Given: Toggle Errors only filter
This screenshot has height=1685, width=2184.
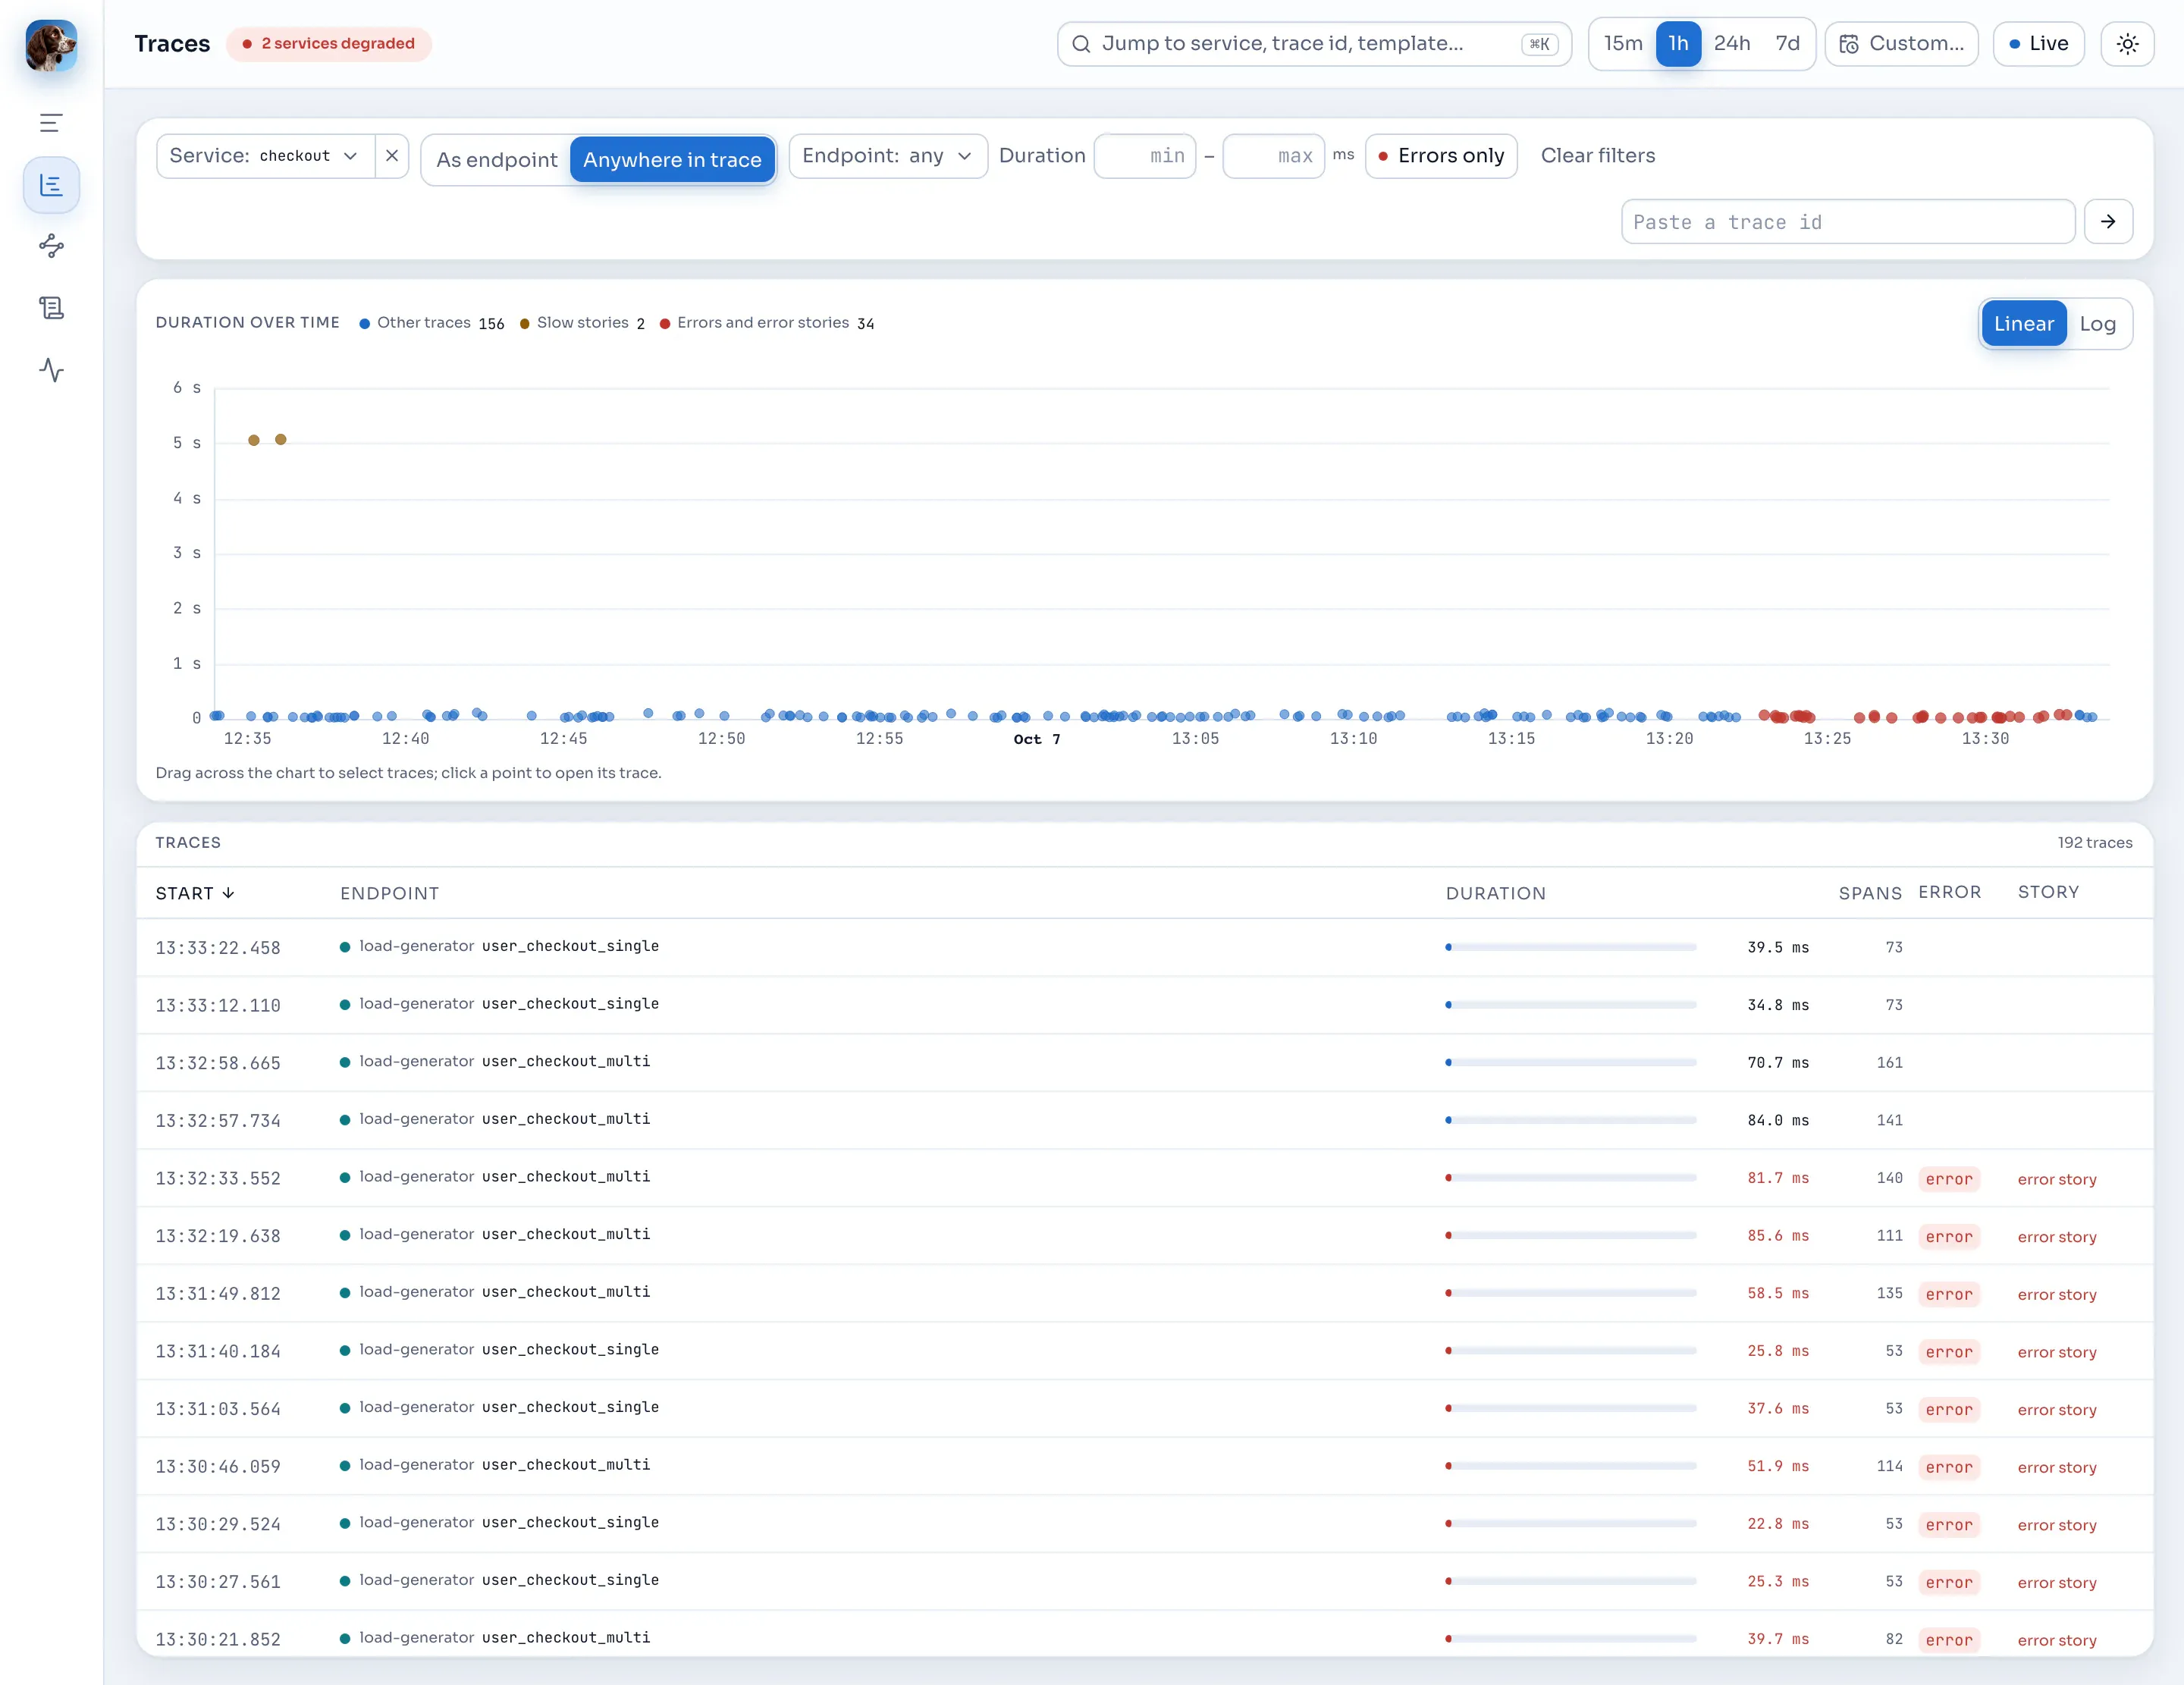Looking at the screenshot, I should tap(1441, 156).
